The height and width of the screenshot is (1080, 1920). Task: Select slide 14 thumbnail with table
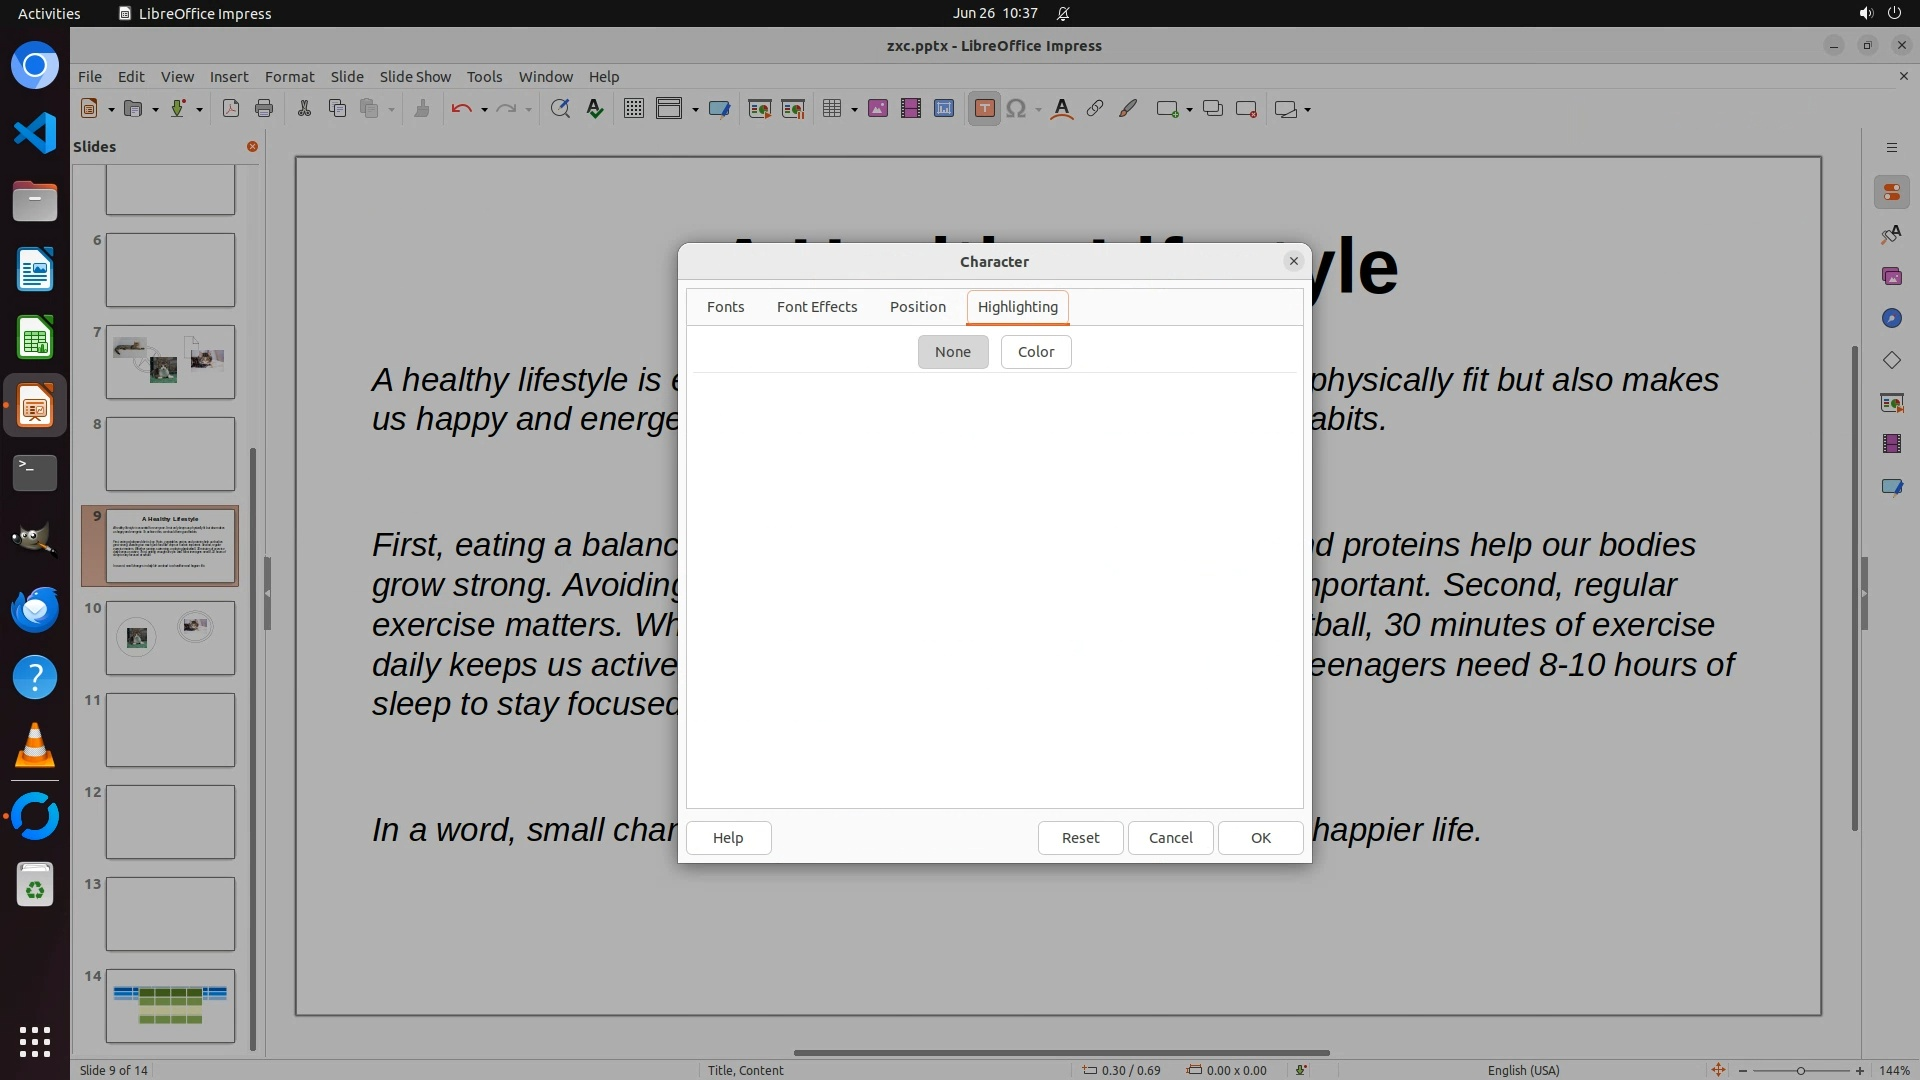(170, 1006)
